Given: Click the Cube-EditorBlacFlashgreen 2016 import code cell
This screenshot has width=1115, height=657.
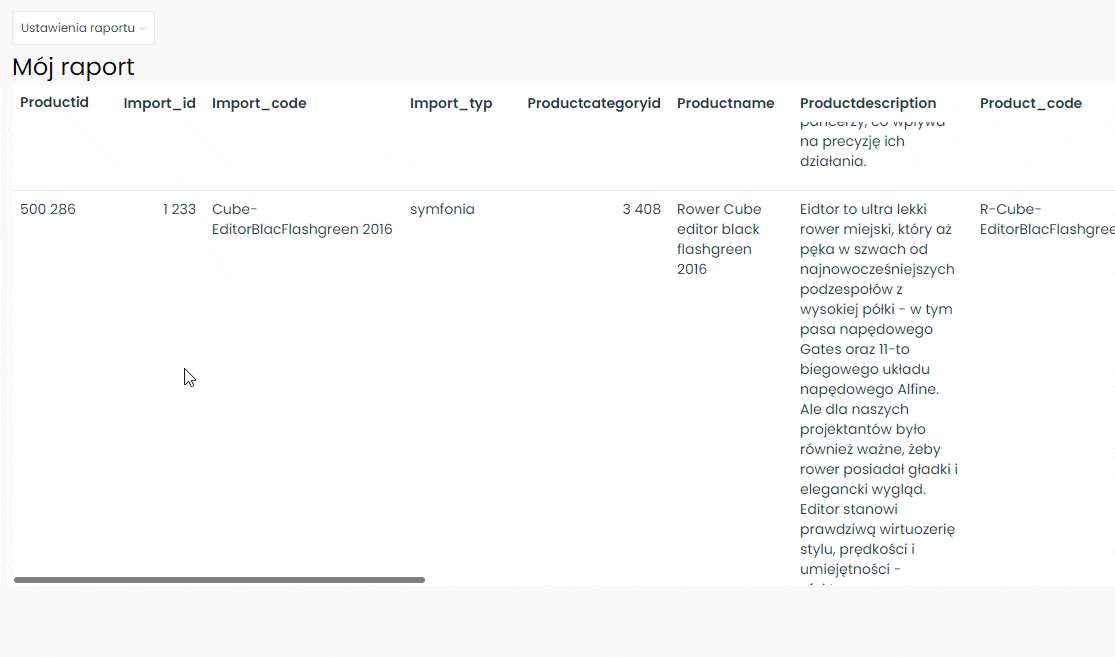Looking at the screenshot, I should point(302,219).
